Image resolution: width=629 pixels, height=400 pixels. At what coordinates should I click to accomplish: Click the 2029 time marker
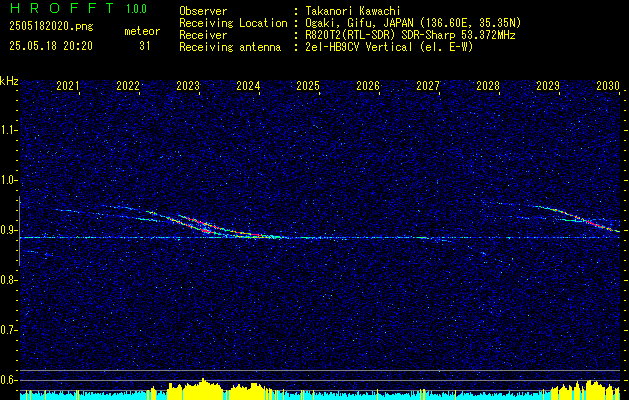click(x=548, y=86)
